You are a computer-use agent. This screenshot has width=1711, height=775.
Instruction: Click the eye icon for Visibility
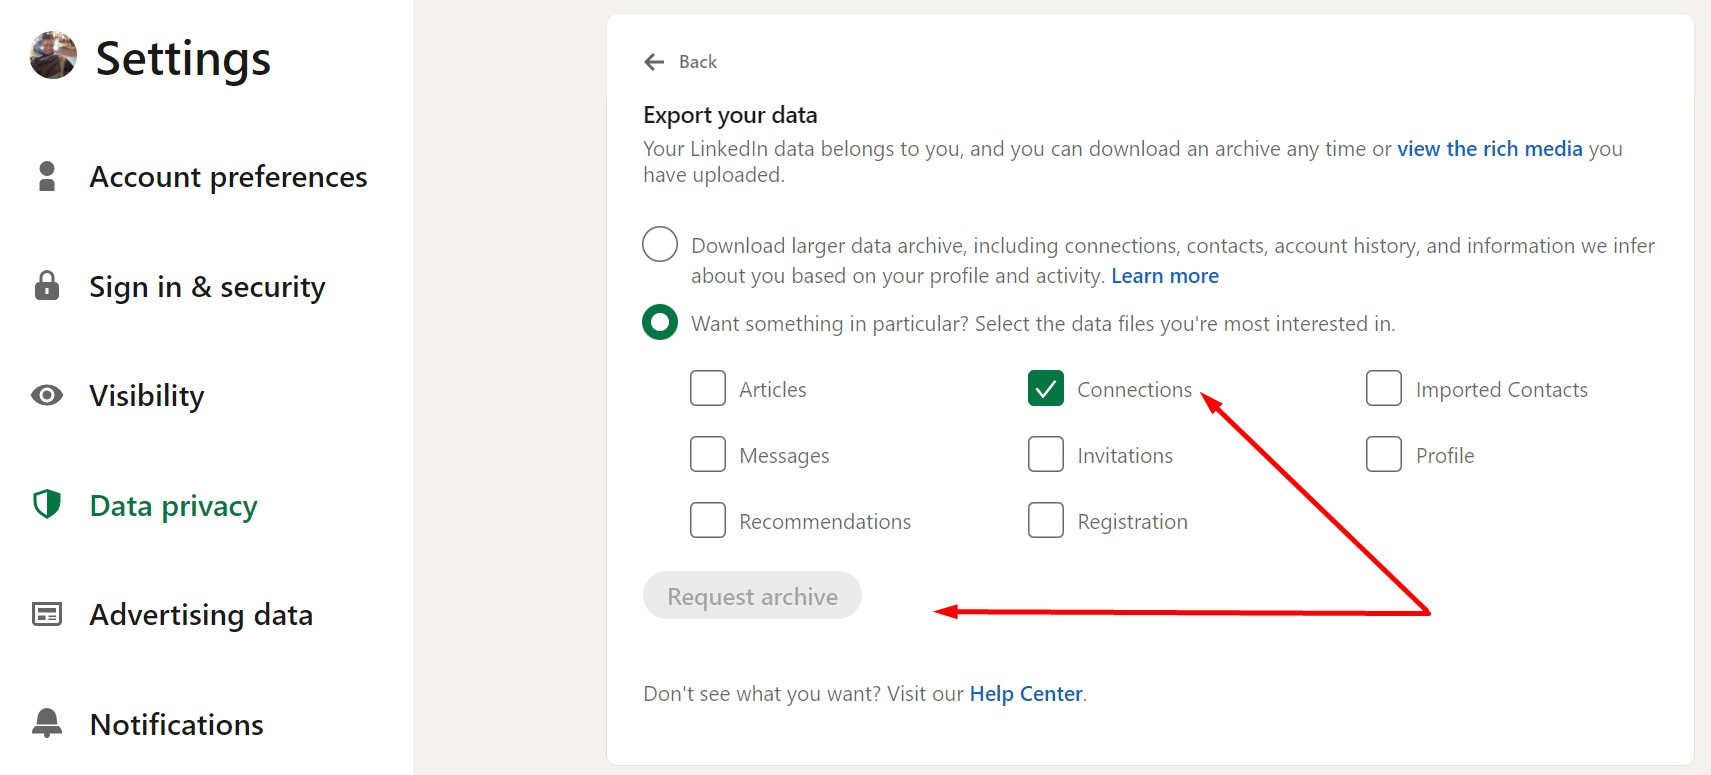(47, 395)
